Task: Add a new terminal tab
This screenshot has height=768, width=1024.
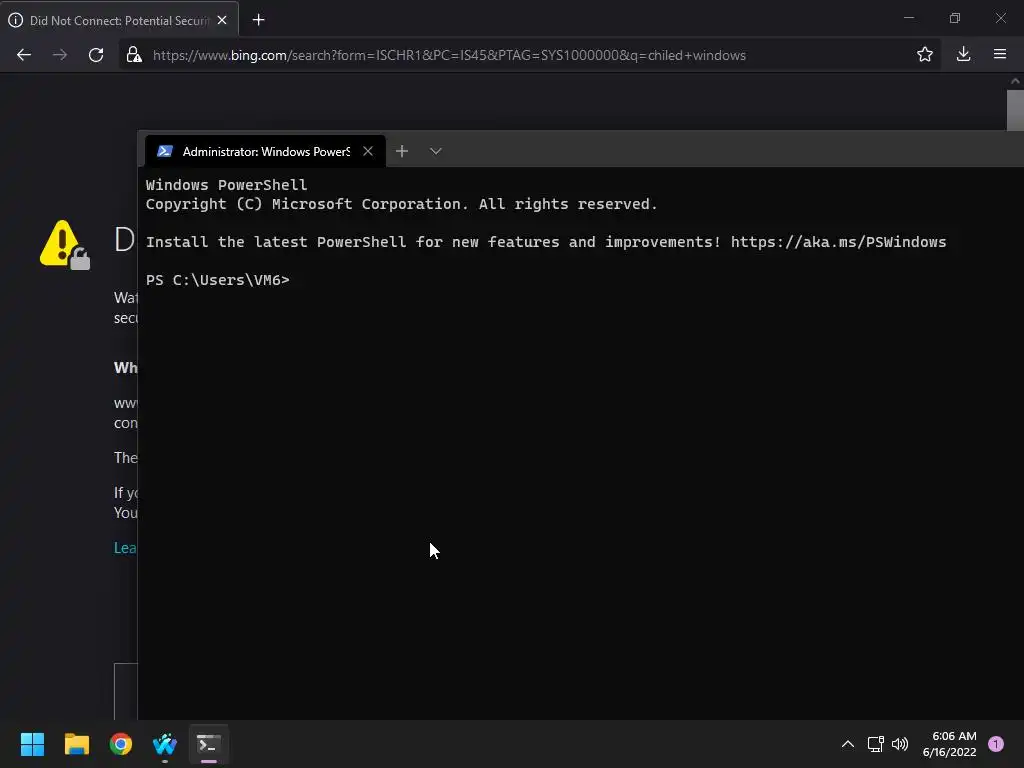Action: [x=402, y=152]
